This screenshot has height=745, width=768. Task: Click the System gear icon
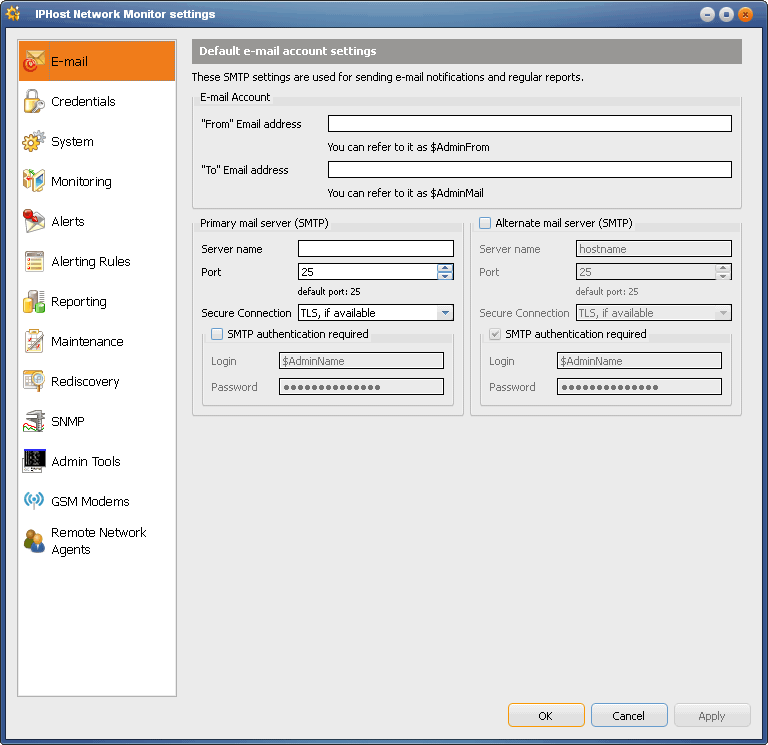tap(34, 141)
